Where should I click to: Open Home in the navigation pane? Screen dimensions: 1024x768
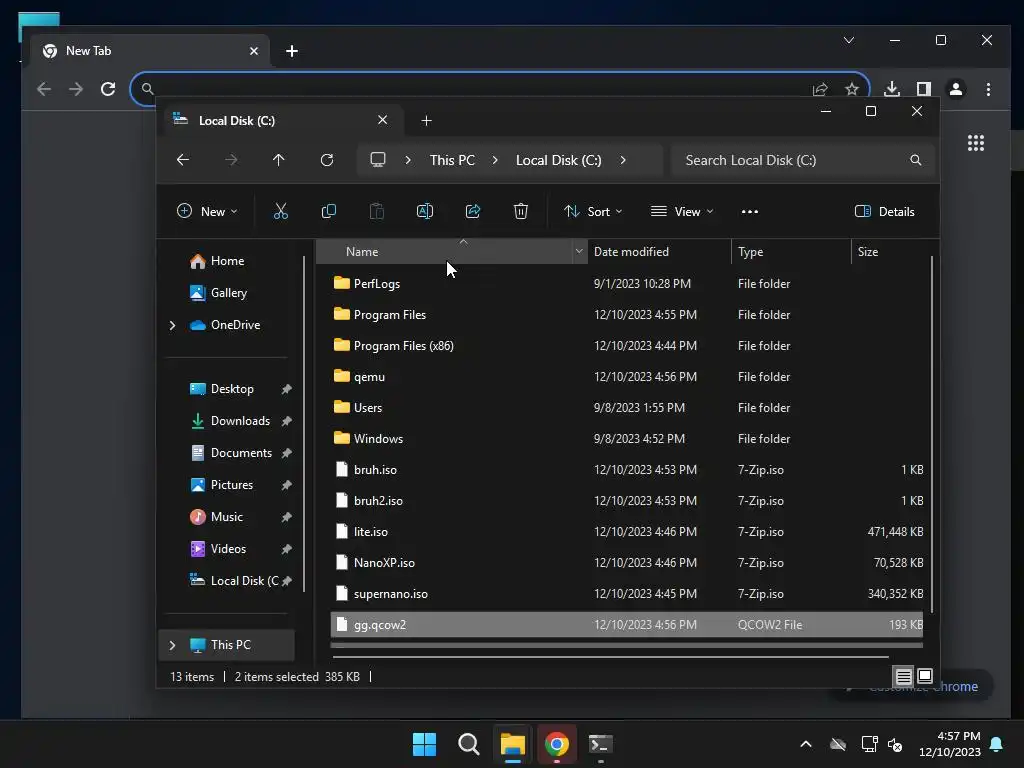click(227, 261)
